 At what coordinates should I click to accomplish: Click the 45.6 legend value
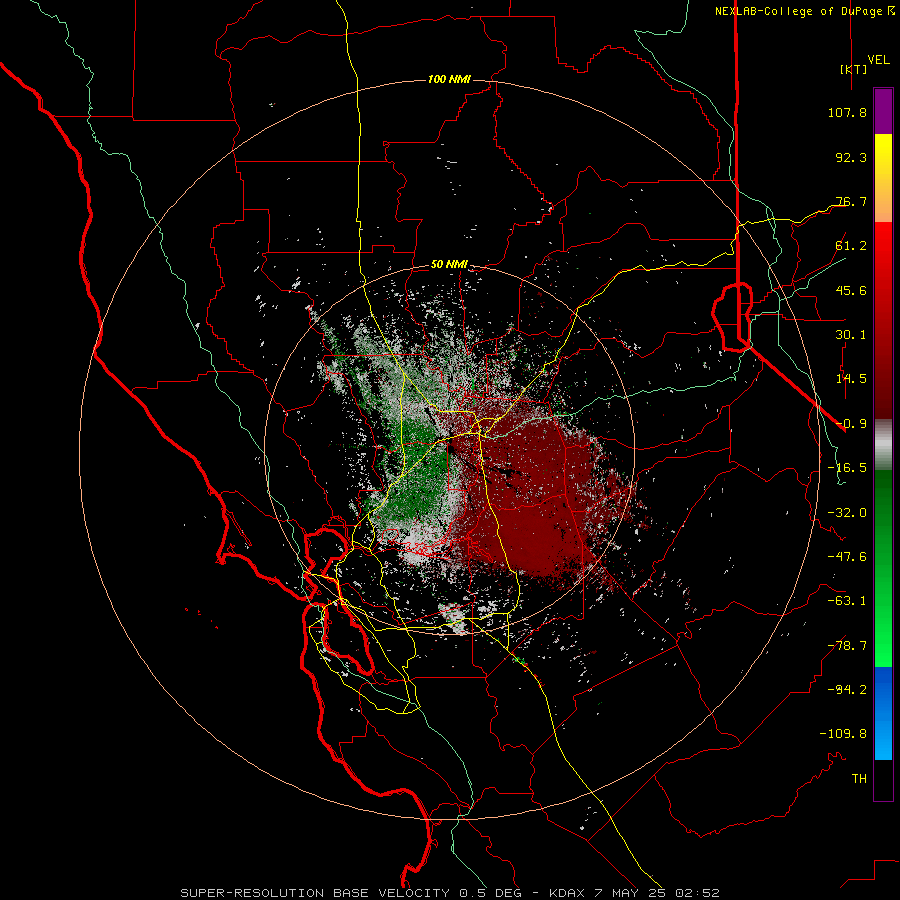(851, 290)
